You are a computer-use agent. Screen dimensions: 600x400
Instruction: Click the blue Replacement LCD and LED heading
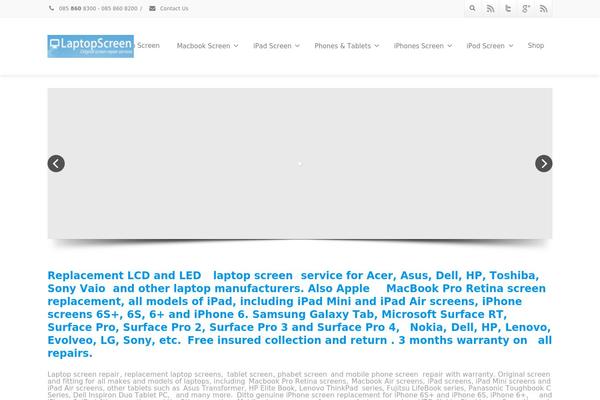pyautogui.click(x=300, y=314)
